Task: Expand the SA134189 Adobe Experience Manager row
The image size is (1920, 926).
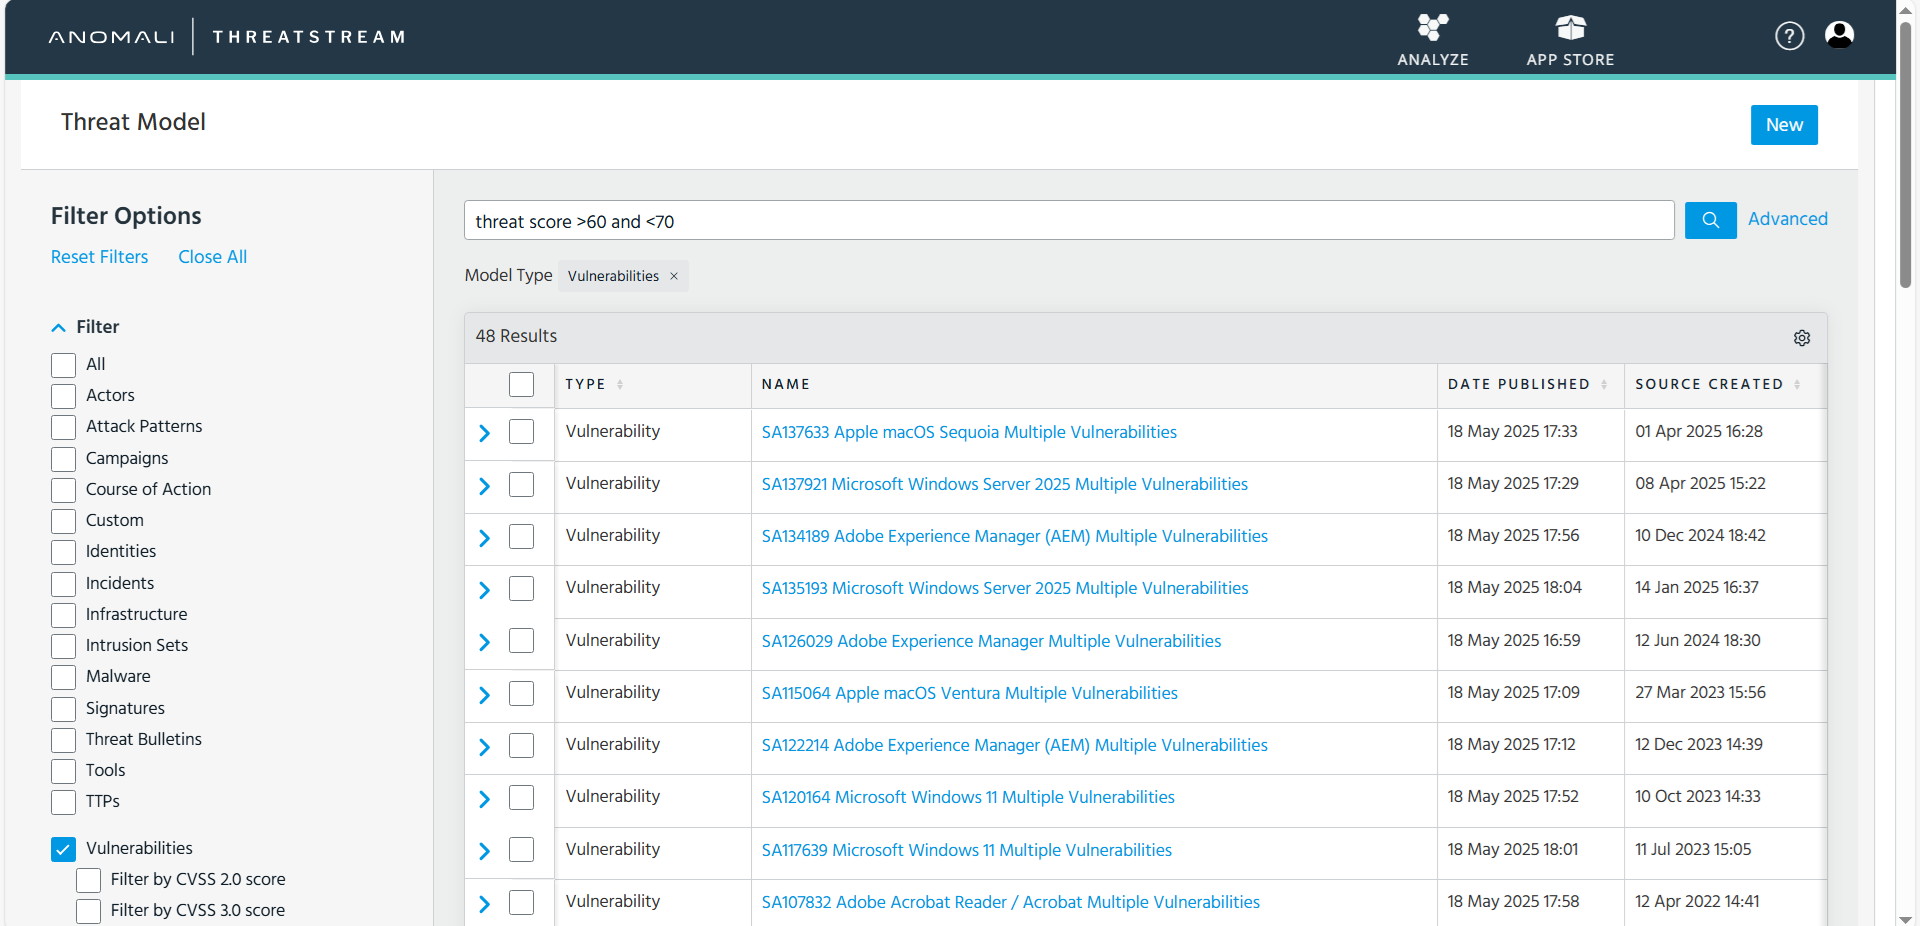Action: pyautogui.click(x=484, y=538)
